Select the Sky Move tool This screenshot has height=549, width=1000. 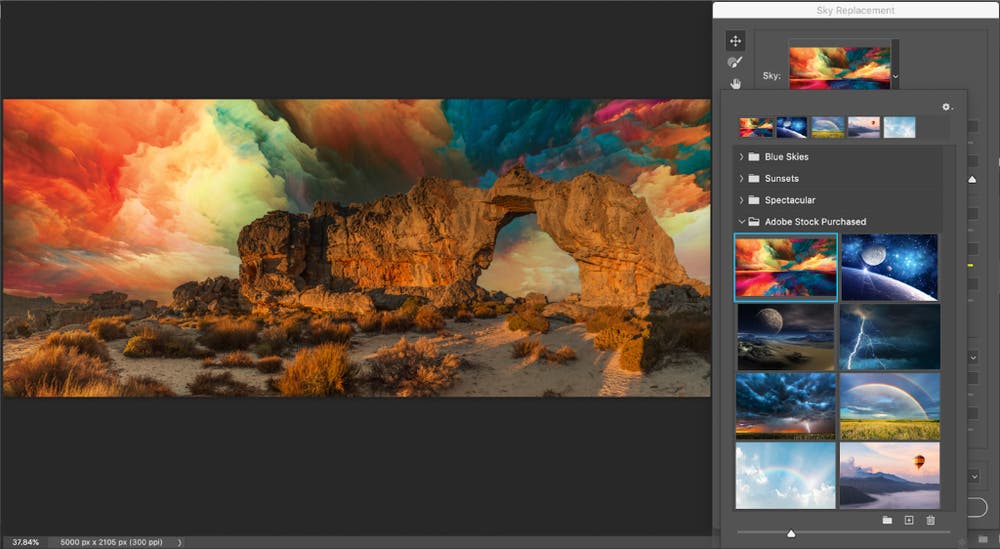pyautogui.click(x=735, y=41)
